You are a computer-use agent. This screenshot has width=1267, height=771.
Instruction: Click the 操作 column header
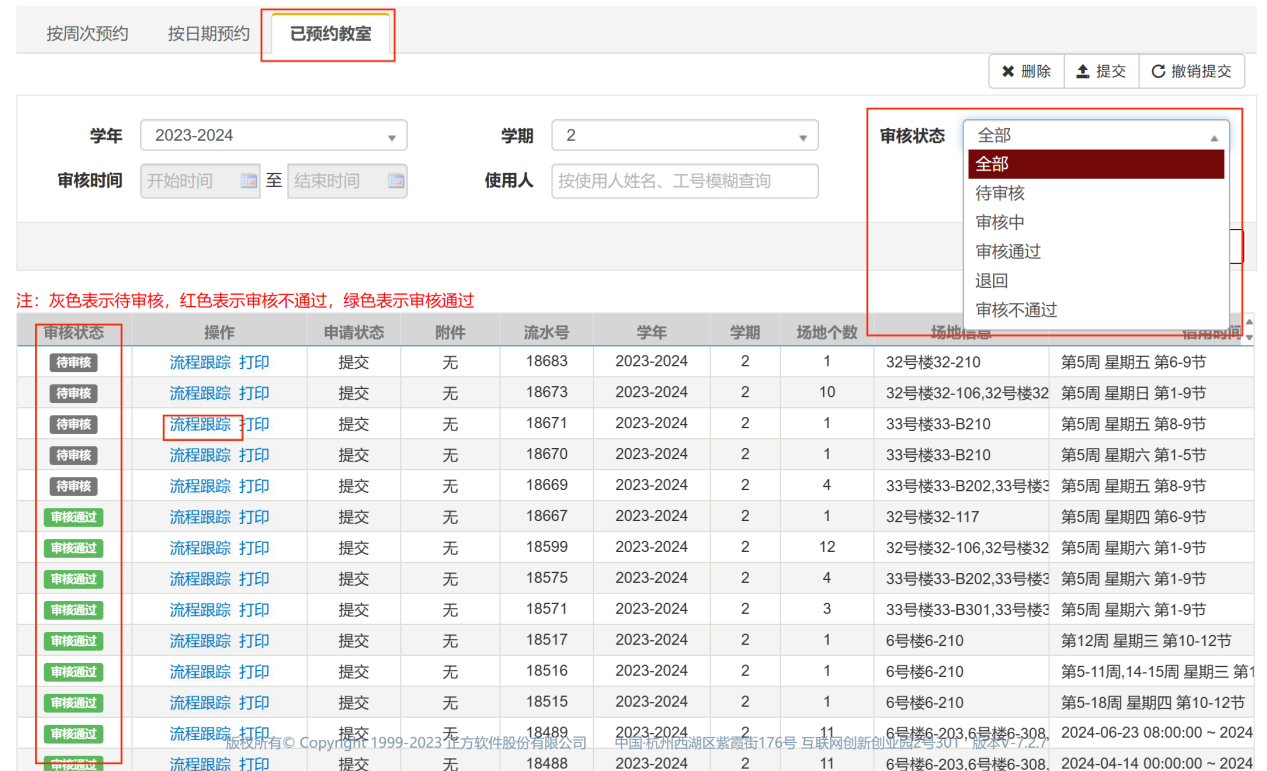(219, 332)
